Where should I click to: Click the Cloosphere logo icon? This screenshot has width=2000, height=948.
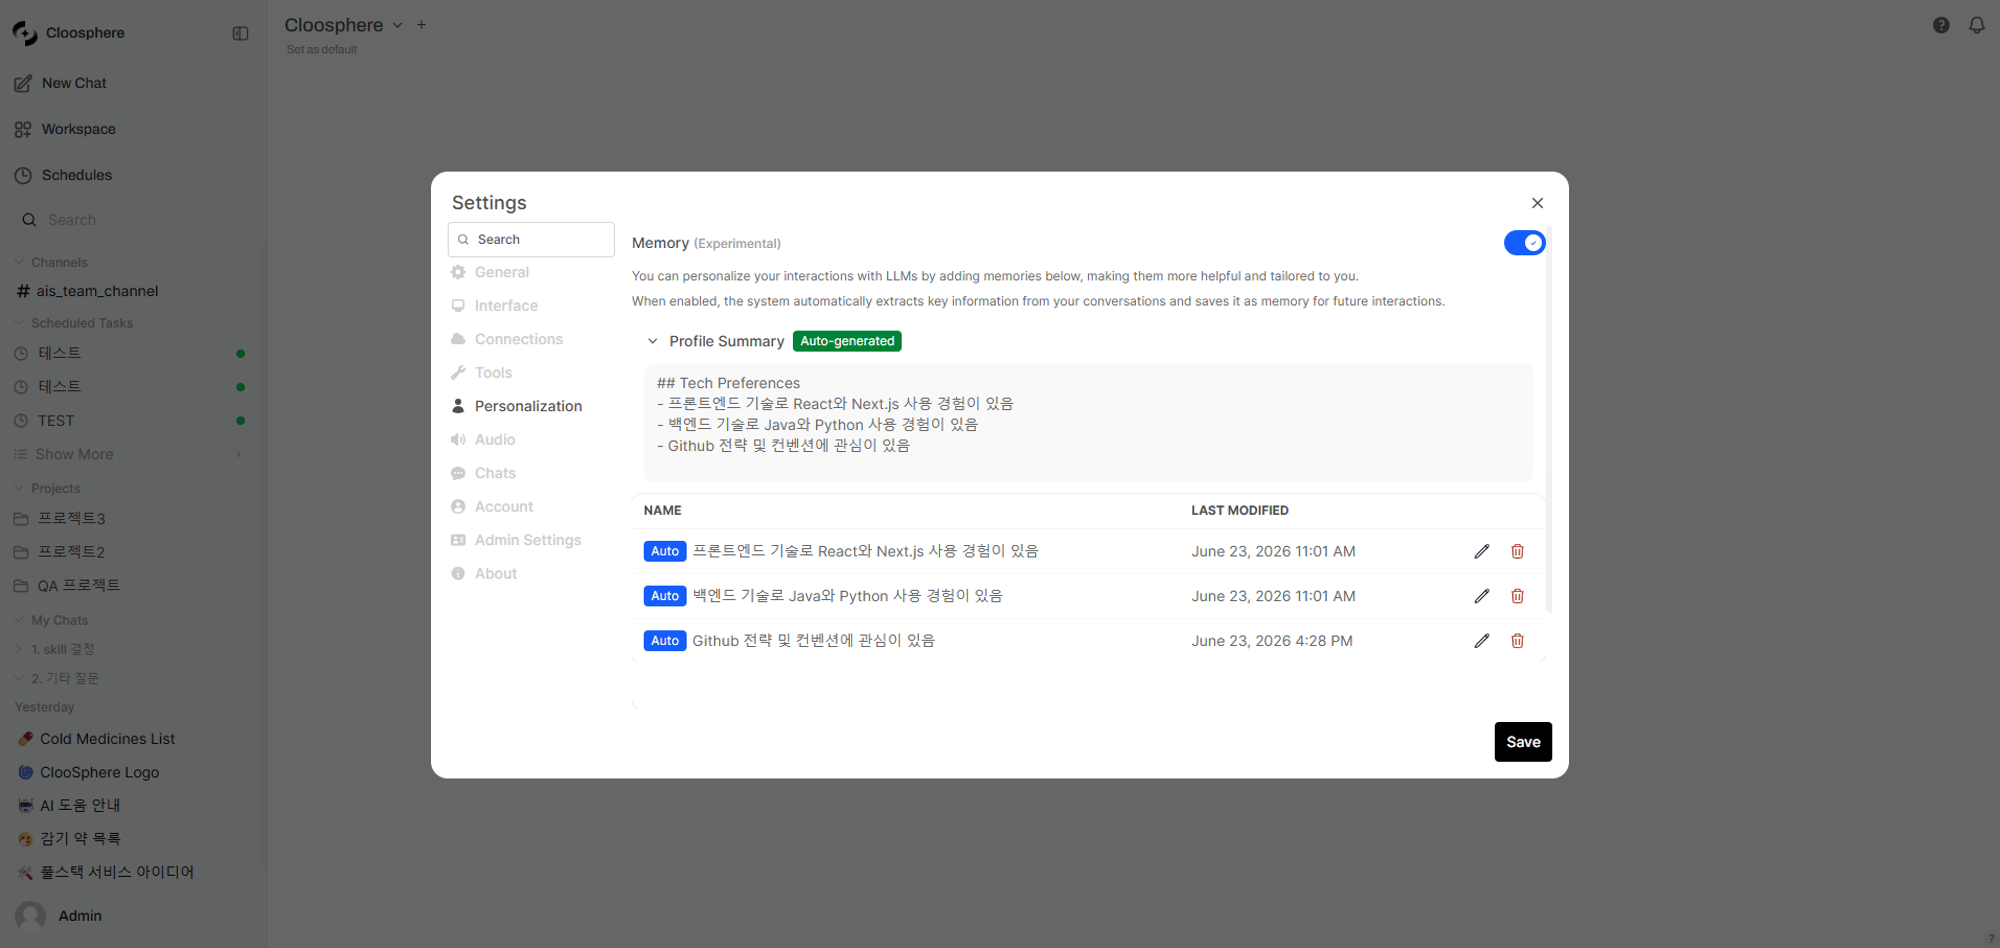pyautogui.click(x=25, y=33)
